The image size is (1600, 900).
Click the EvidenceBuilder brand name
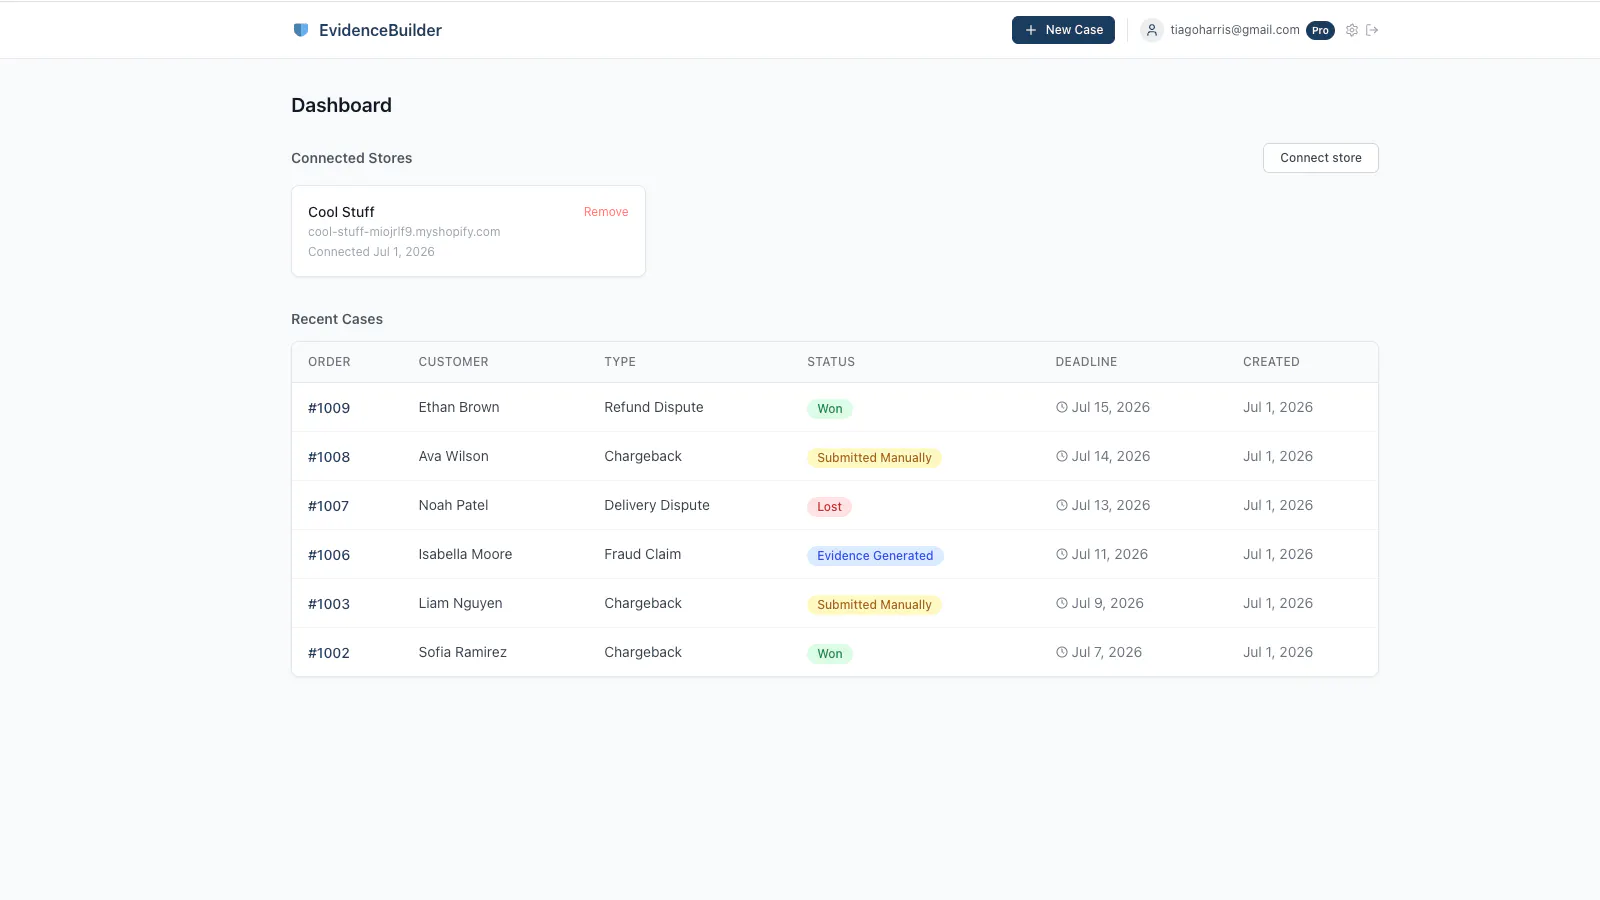pos(380,30)
